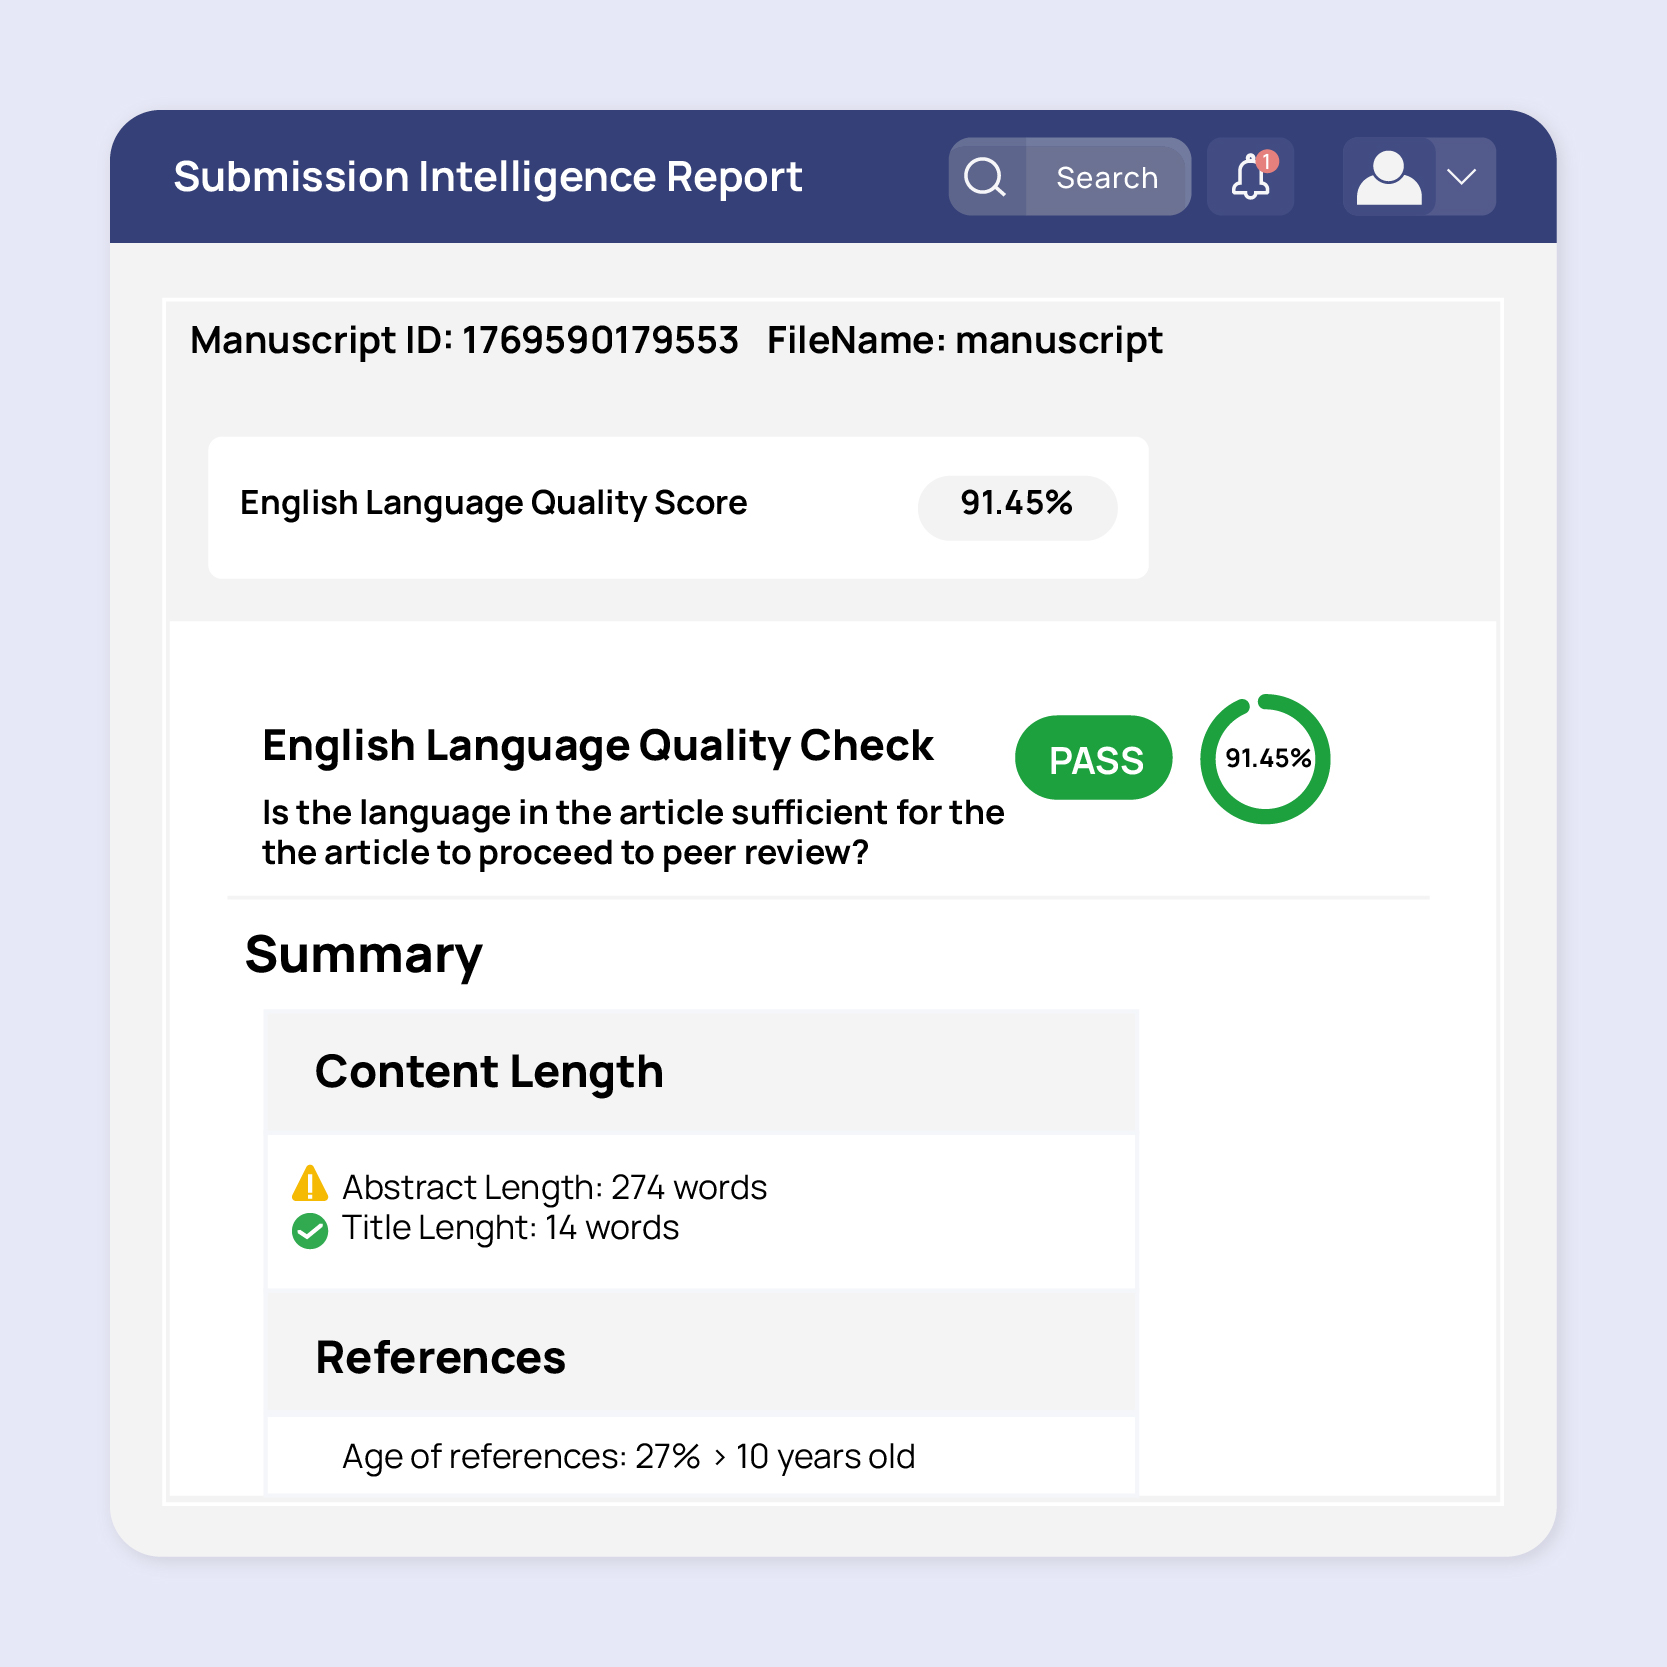Click the red notification count badge
1667x1667 pixels.
[x=1267, y=161]
